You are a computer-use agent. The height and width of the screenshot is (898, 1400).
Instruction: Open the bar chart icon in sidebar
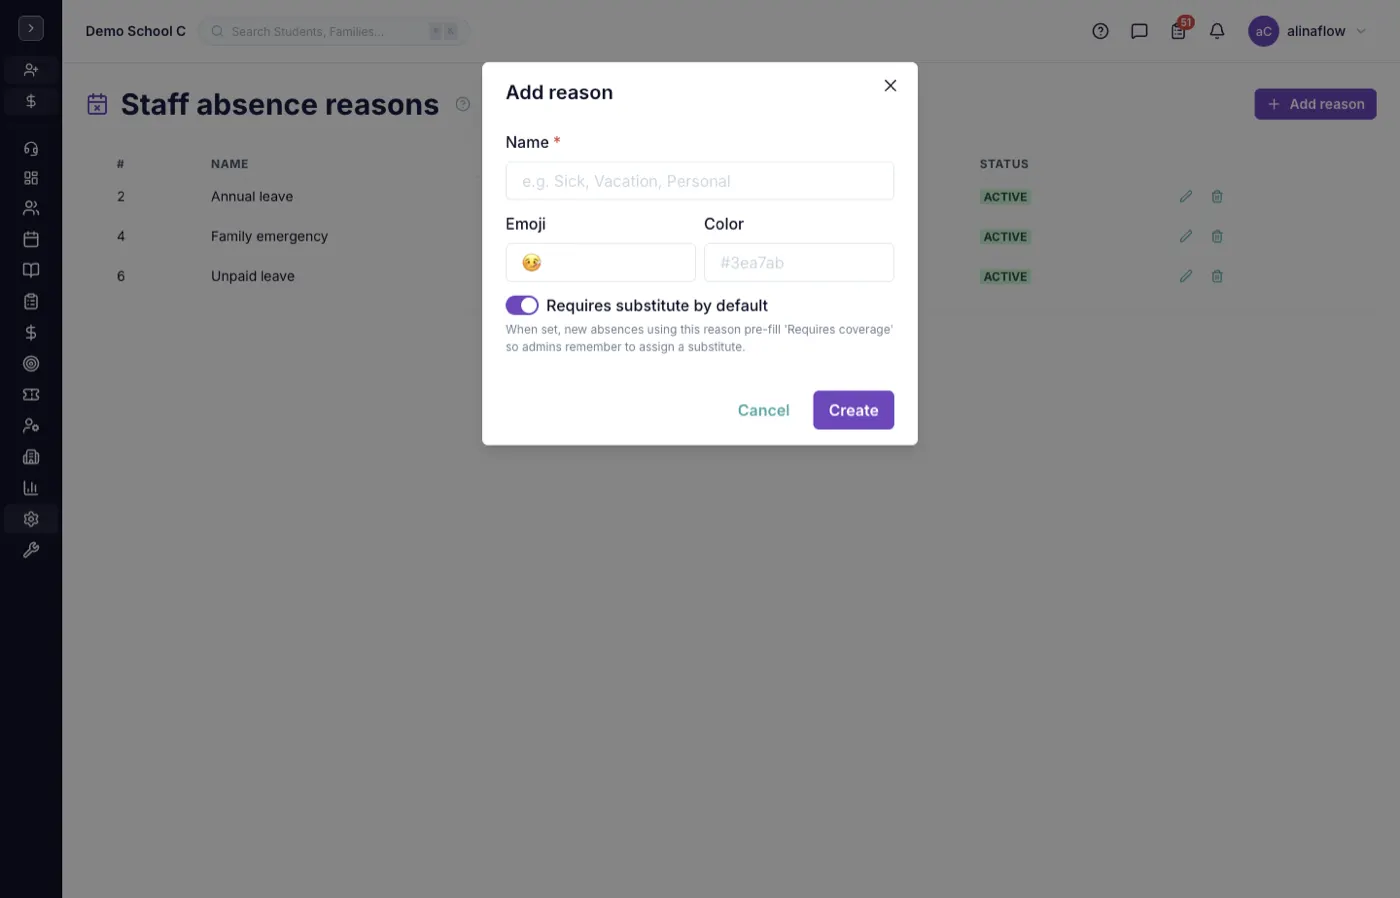point(31,488)
